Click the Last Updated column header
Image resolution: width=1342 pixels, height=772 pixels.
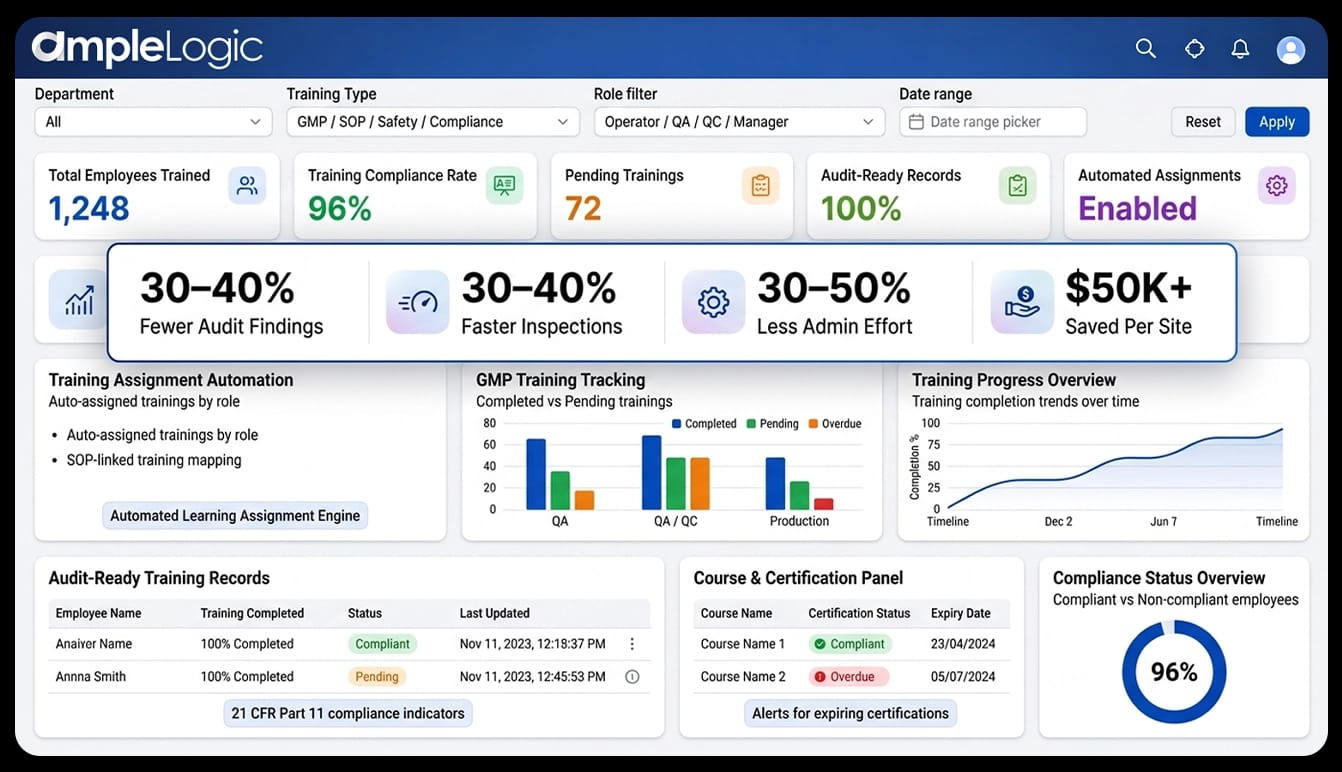click(495, 613)
